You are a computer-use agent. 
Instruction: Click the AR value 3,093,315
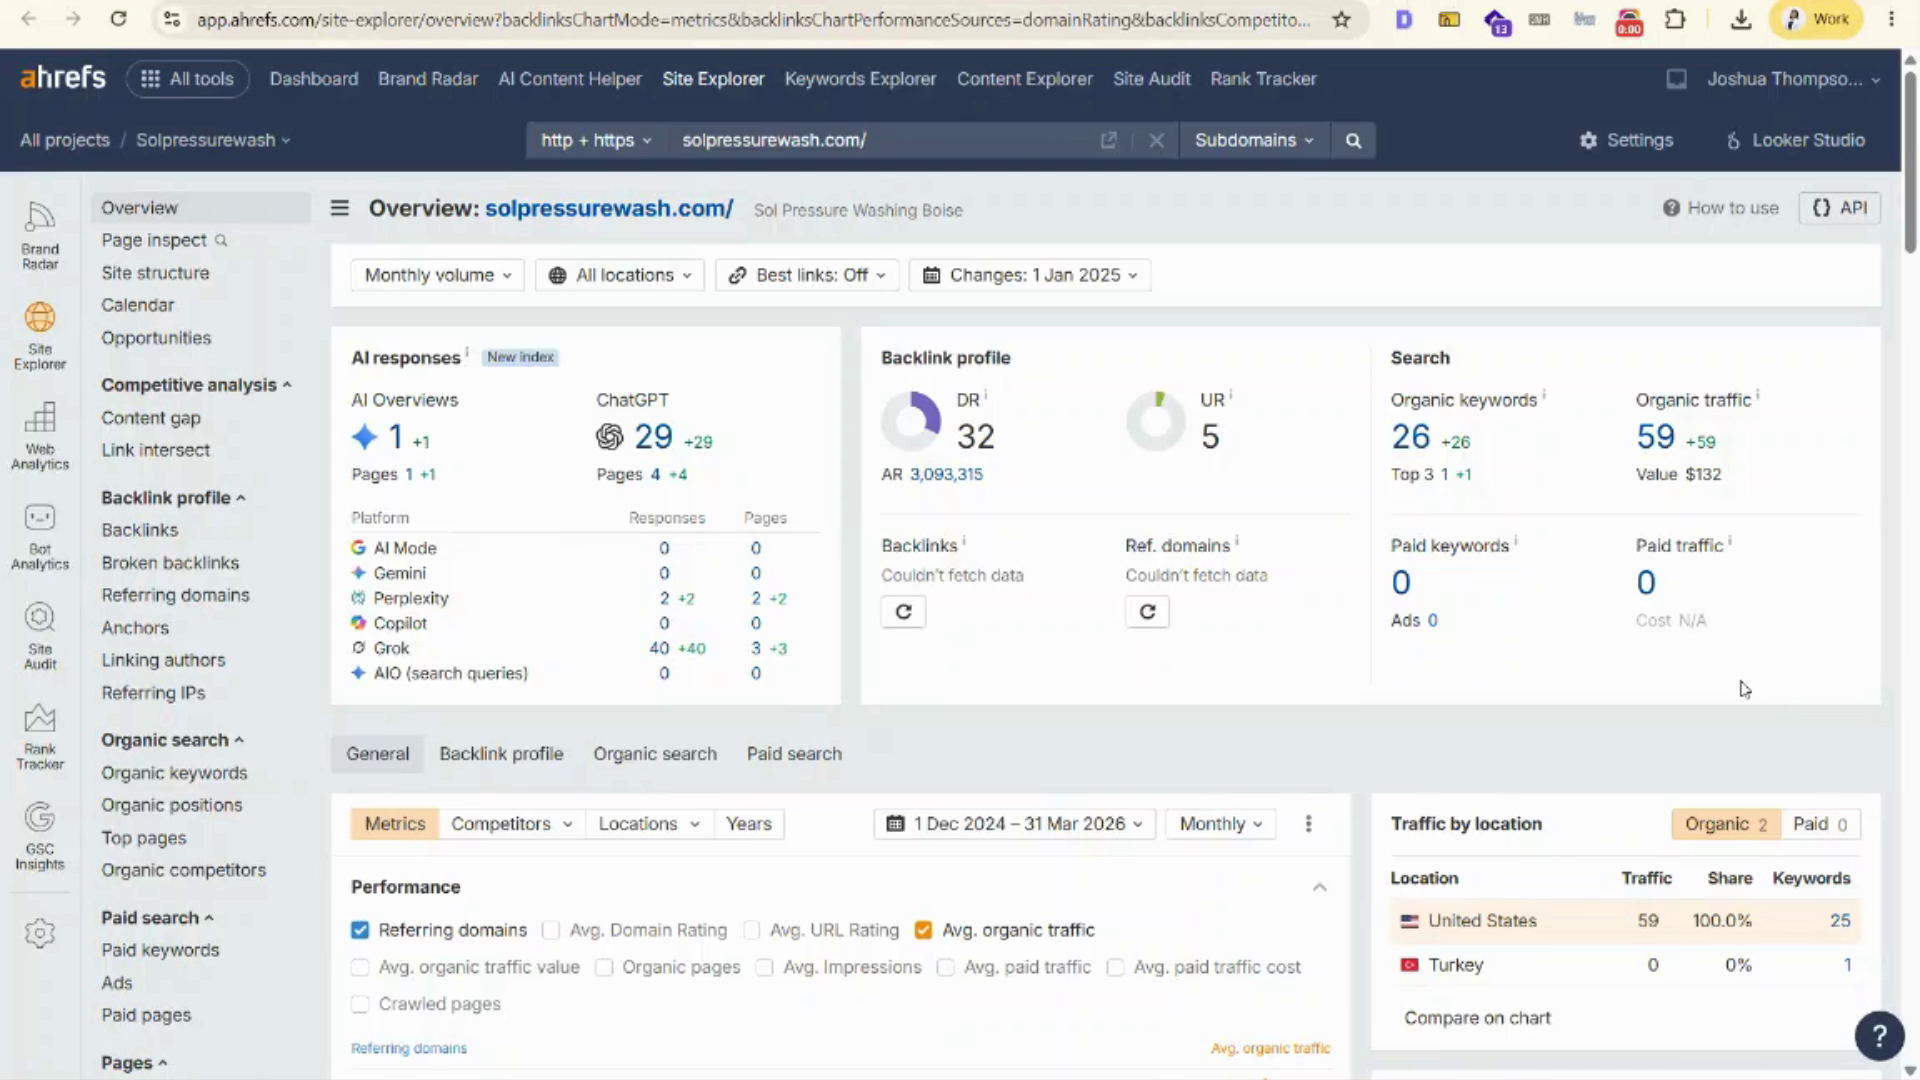pyautogui.click(x=946, y=474)
